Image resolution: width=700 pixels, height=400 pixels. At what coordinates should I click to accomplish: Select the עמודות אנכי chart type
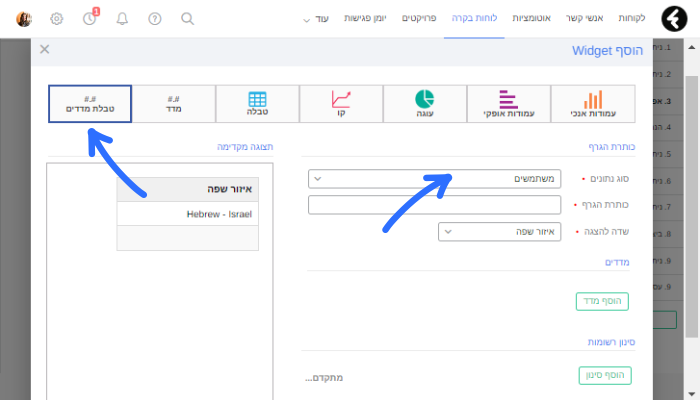[x=593, y=104]
